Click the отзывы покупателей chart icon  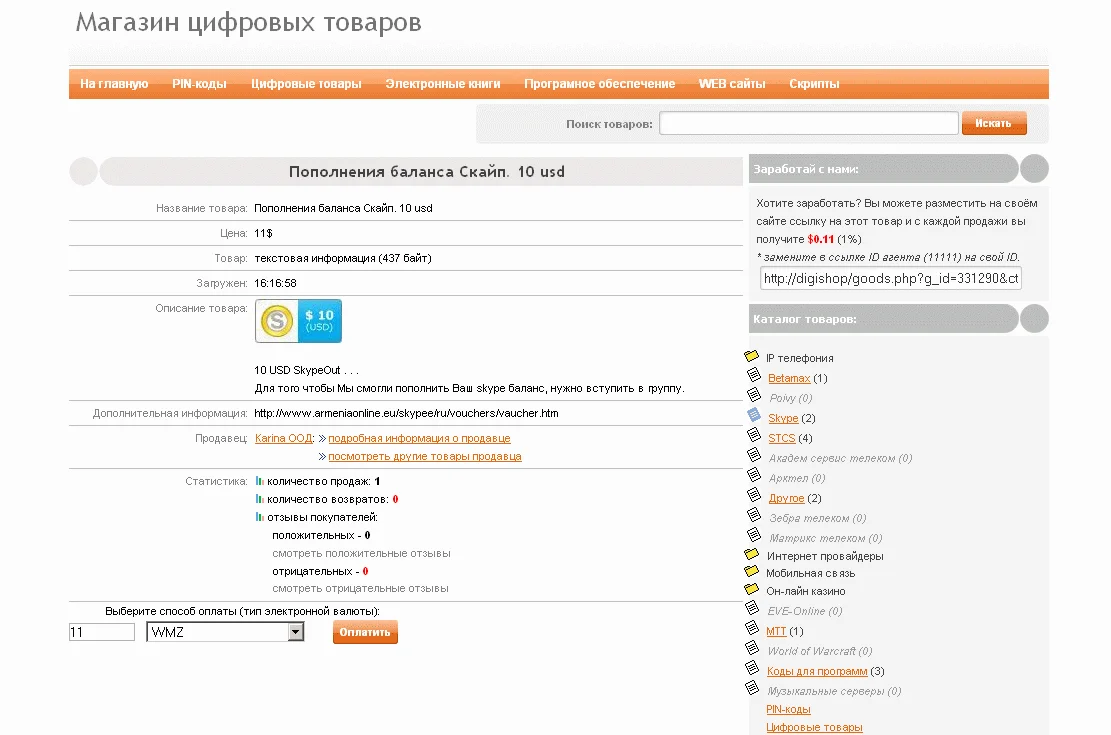click(x=259, y=517)
